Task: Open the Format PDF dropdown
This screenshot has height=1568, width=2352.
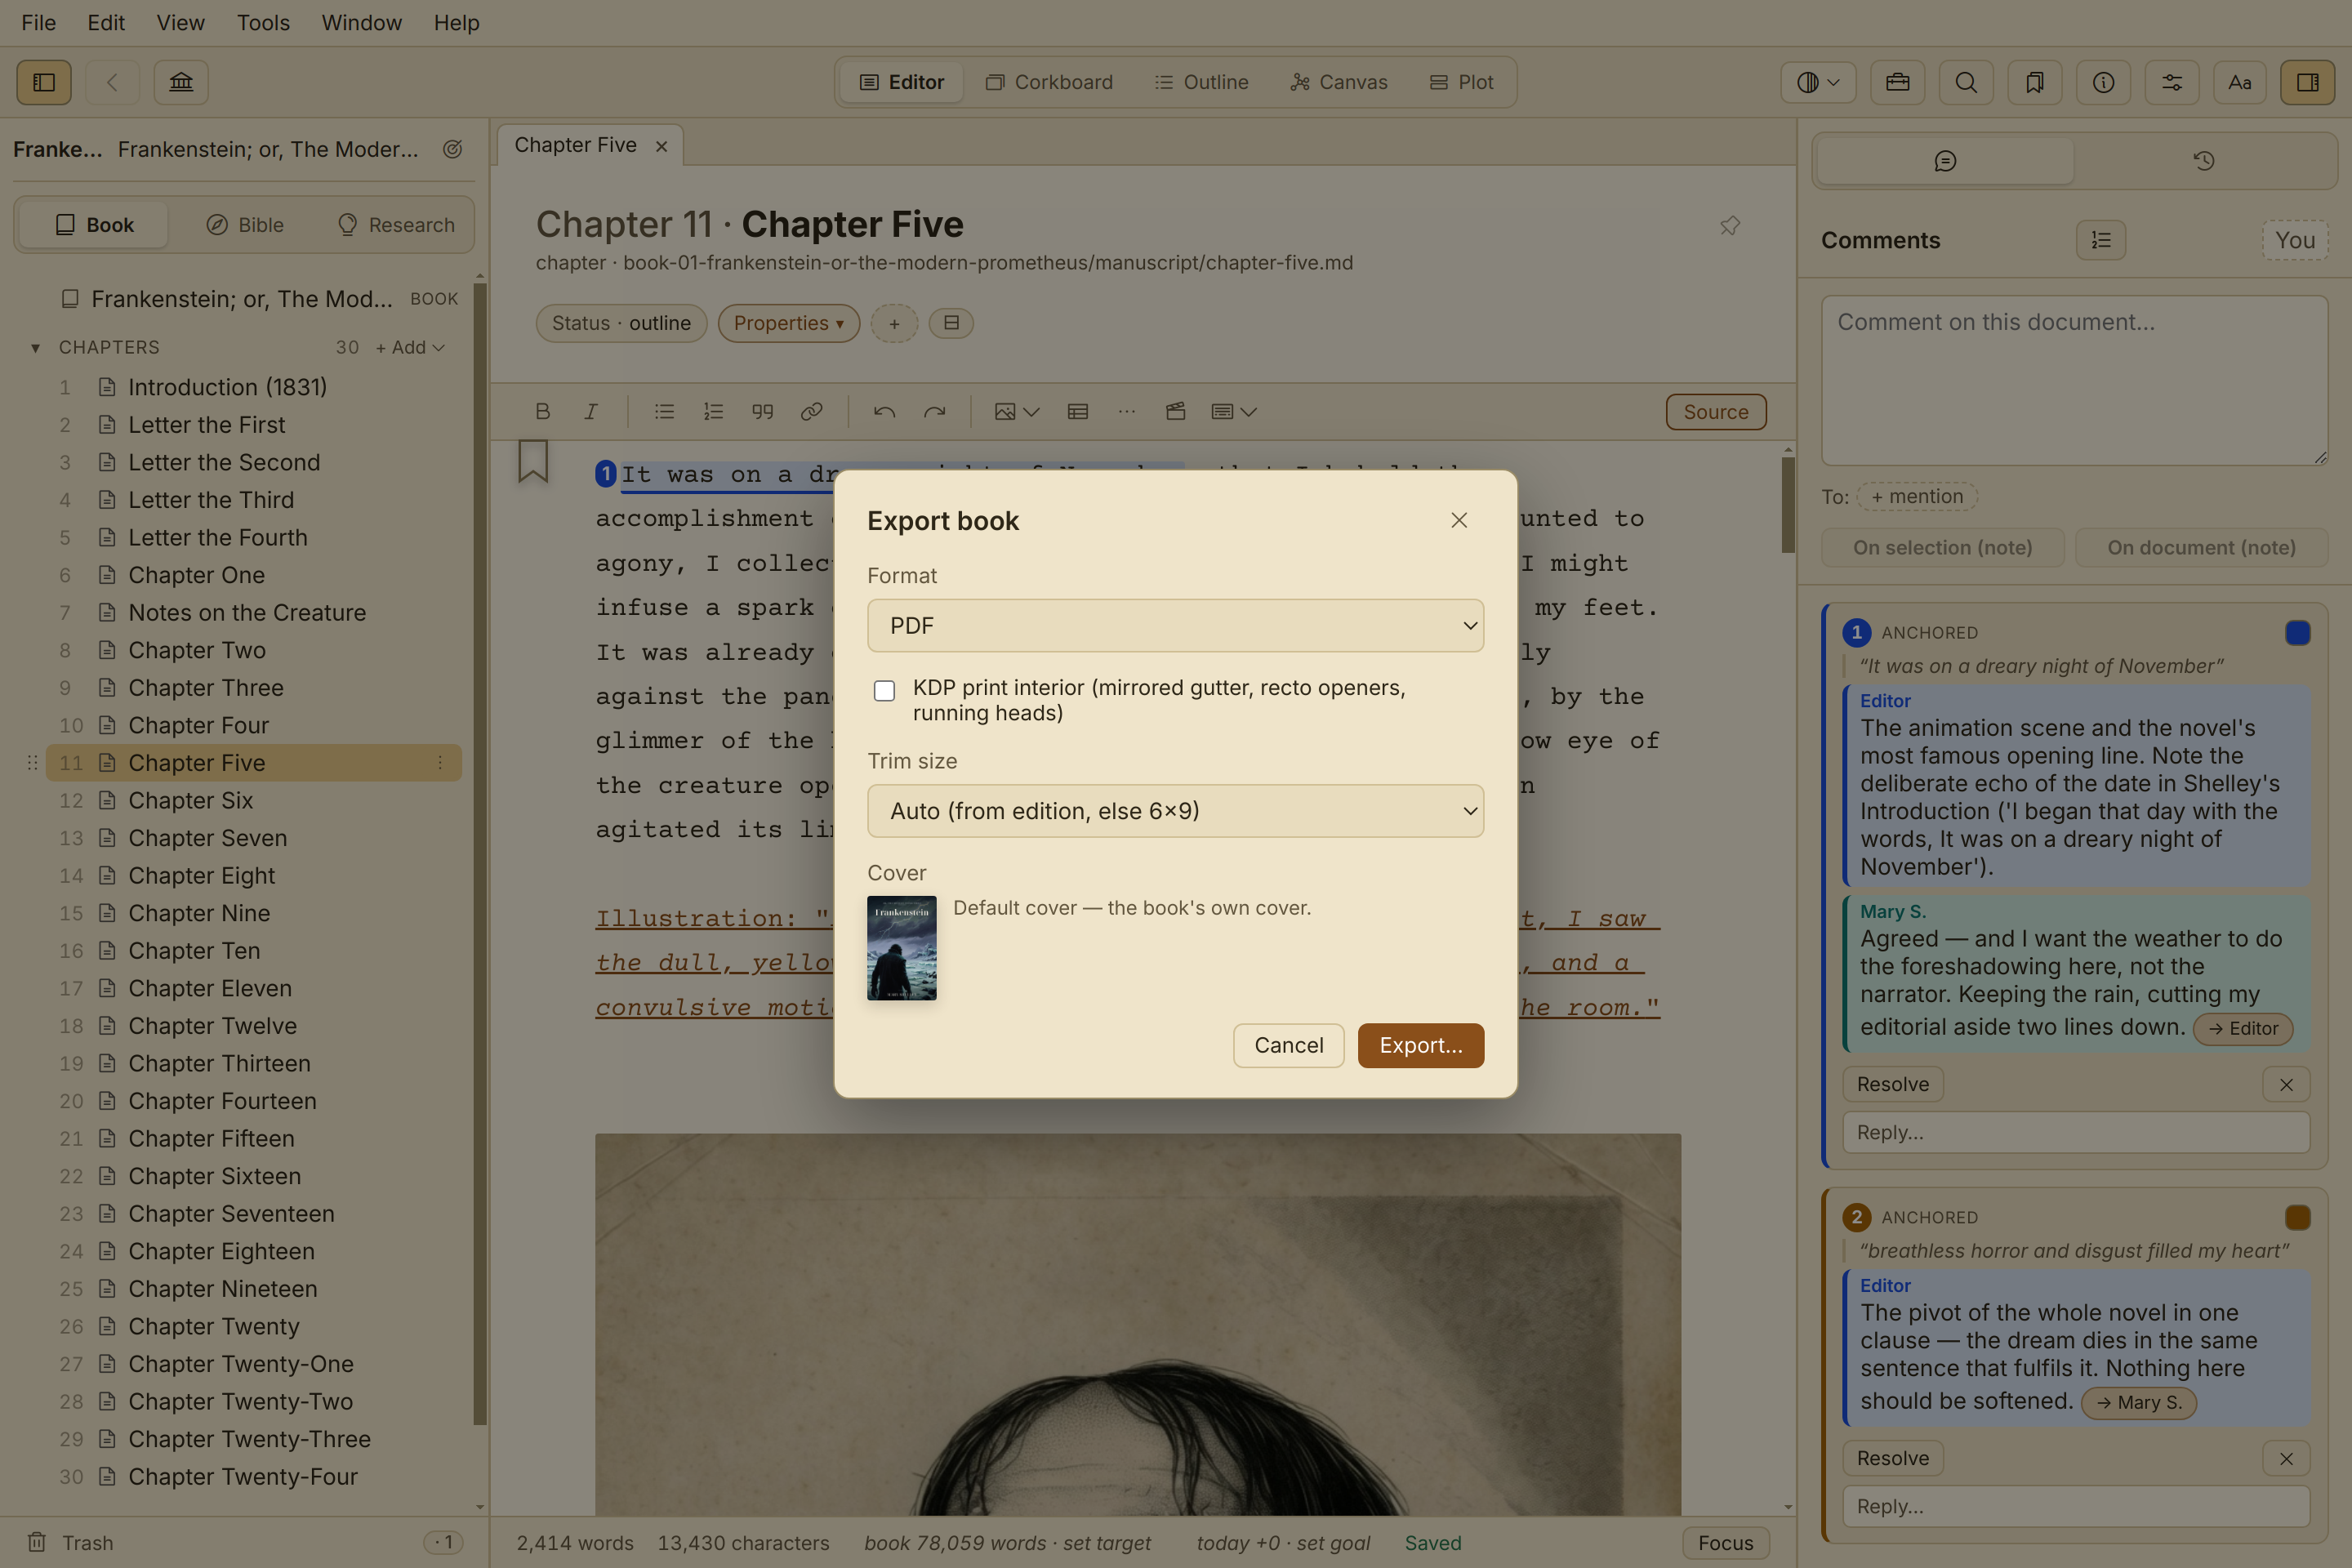Action: point(1175,625)
